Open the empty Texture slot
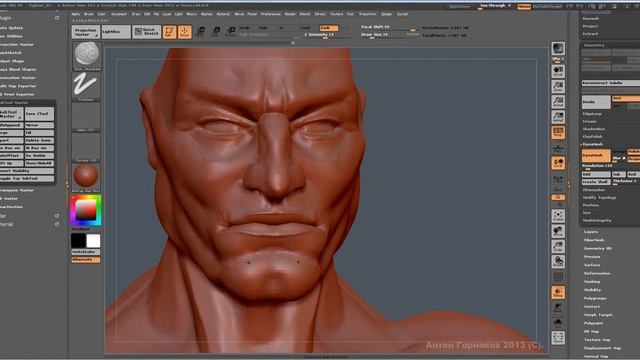 coord(87,148)
